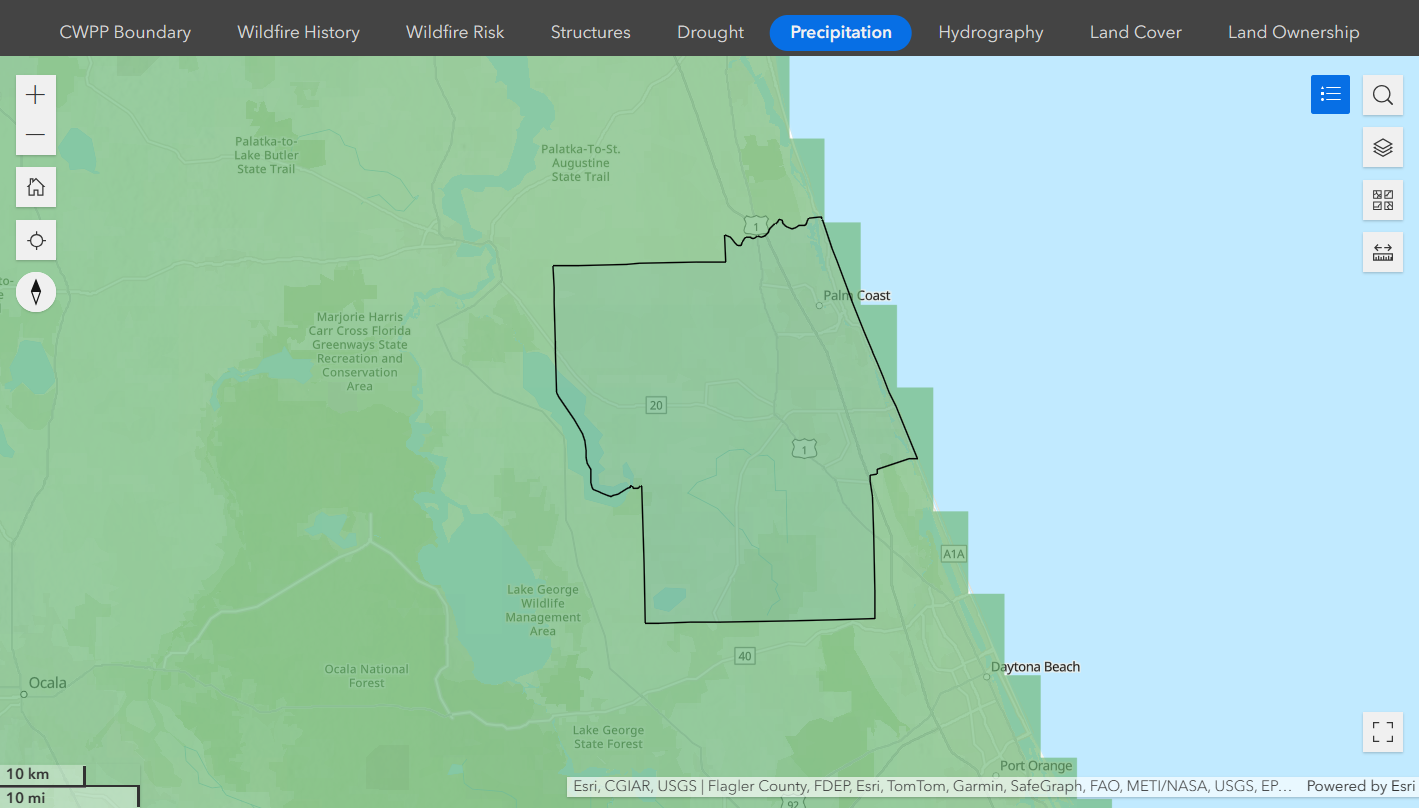Image resolution: width=1419 pixels, height=808 pixels.
Task: Open the Land Cover tab
Action: [1135, 32]
